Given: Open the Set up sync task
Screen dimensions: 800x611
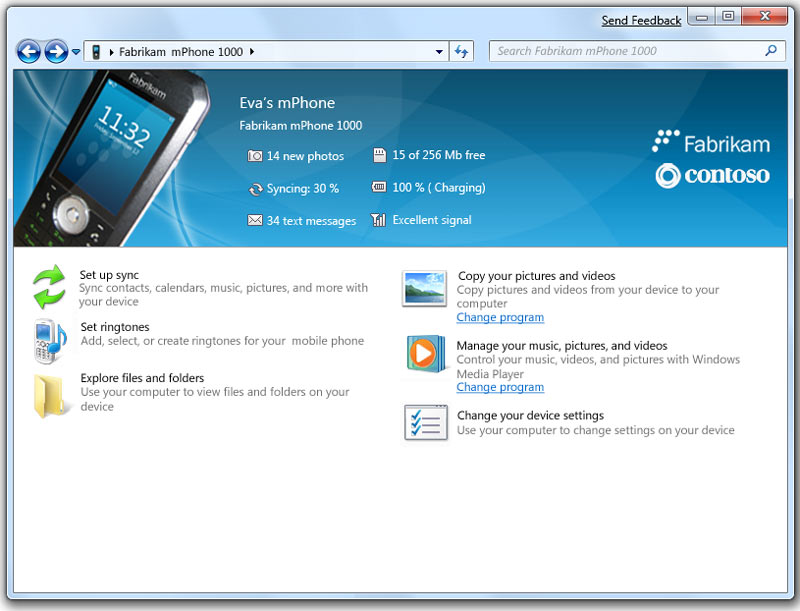Looking at the screenshot, I should click(x=109, y=275).
